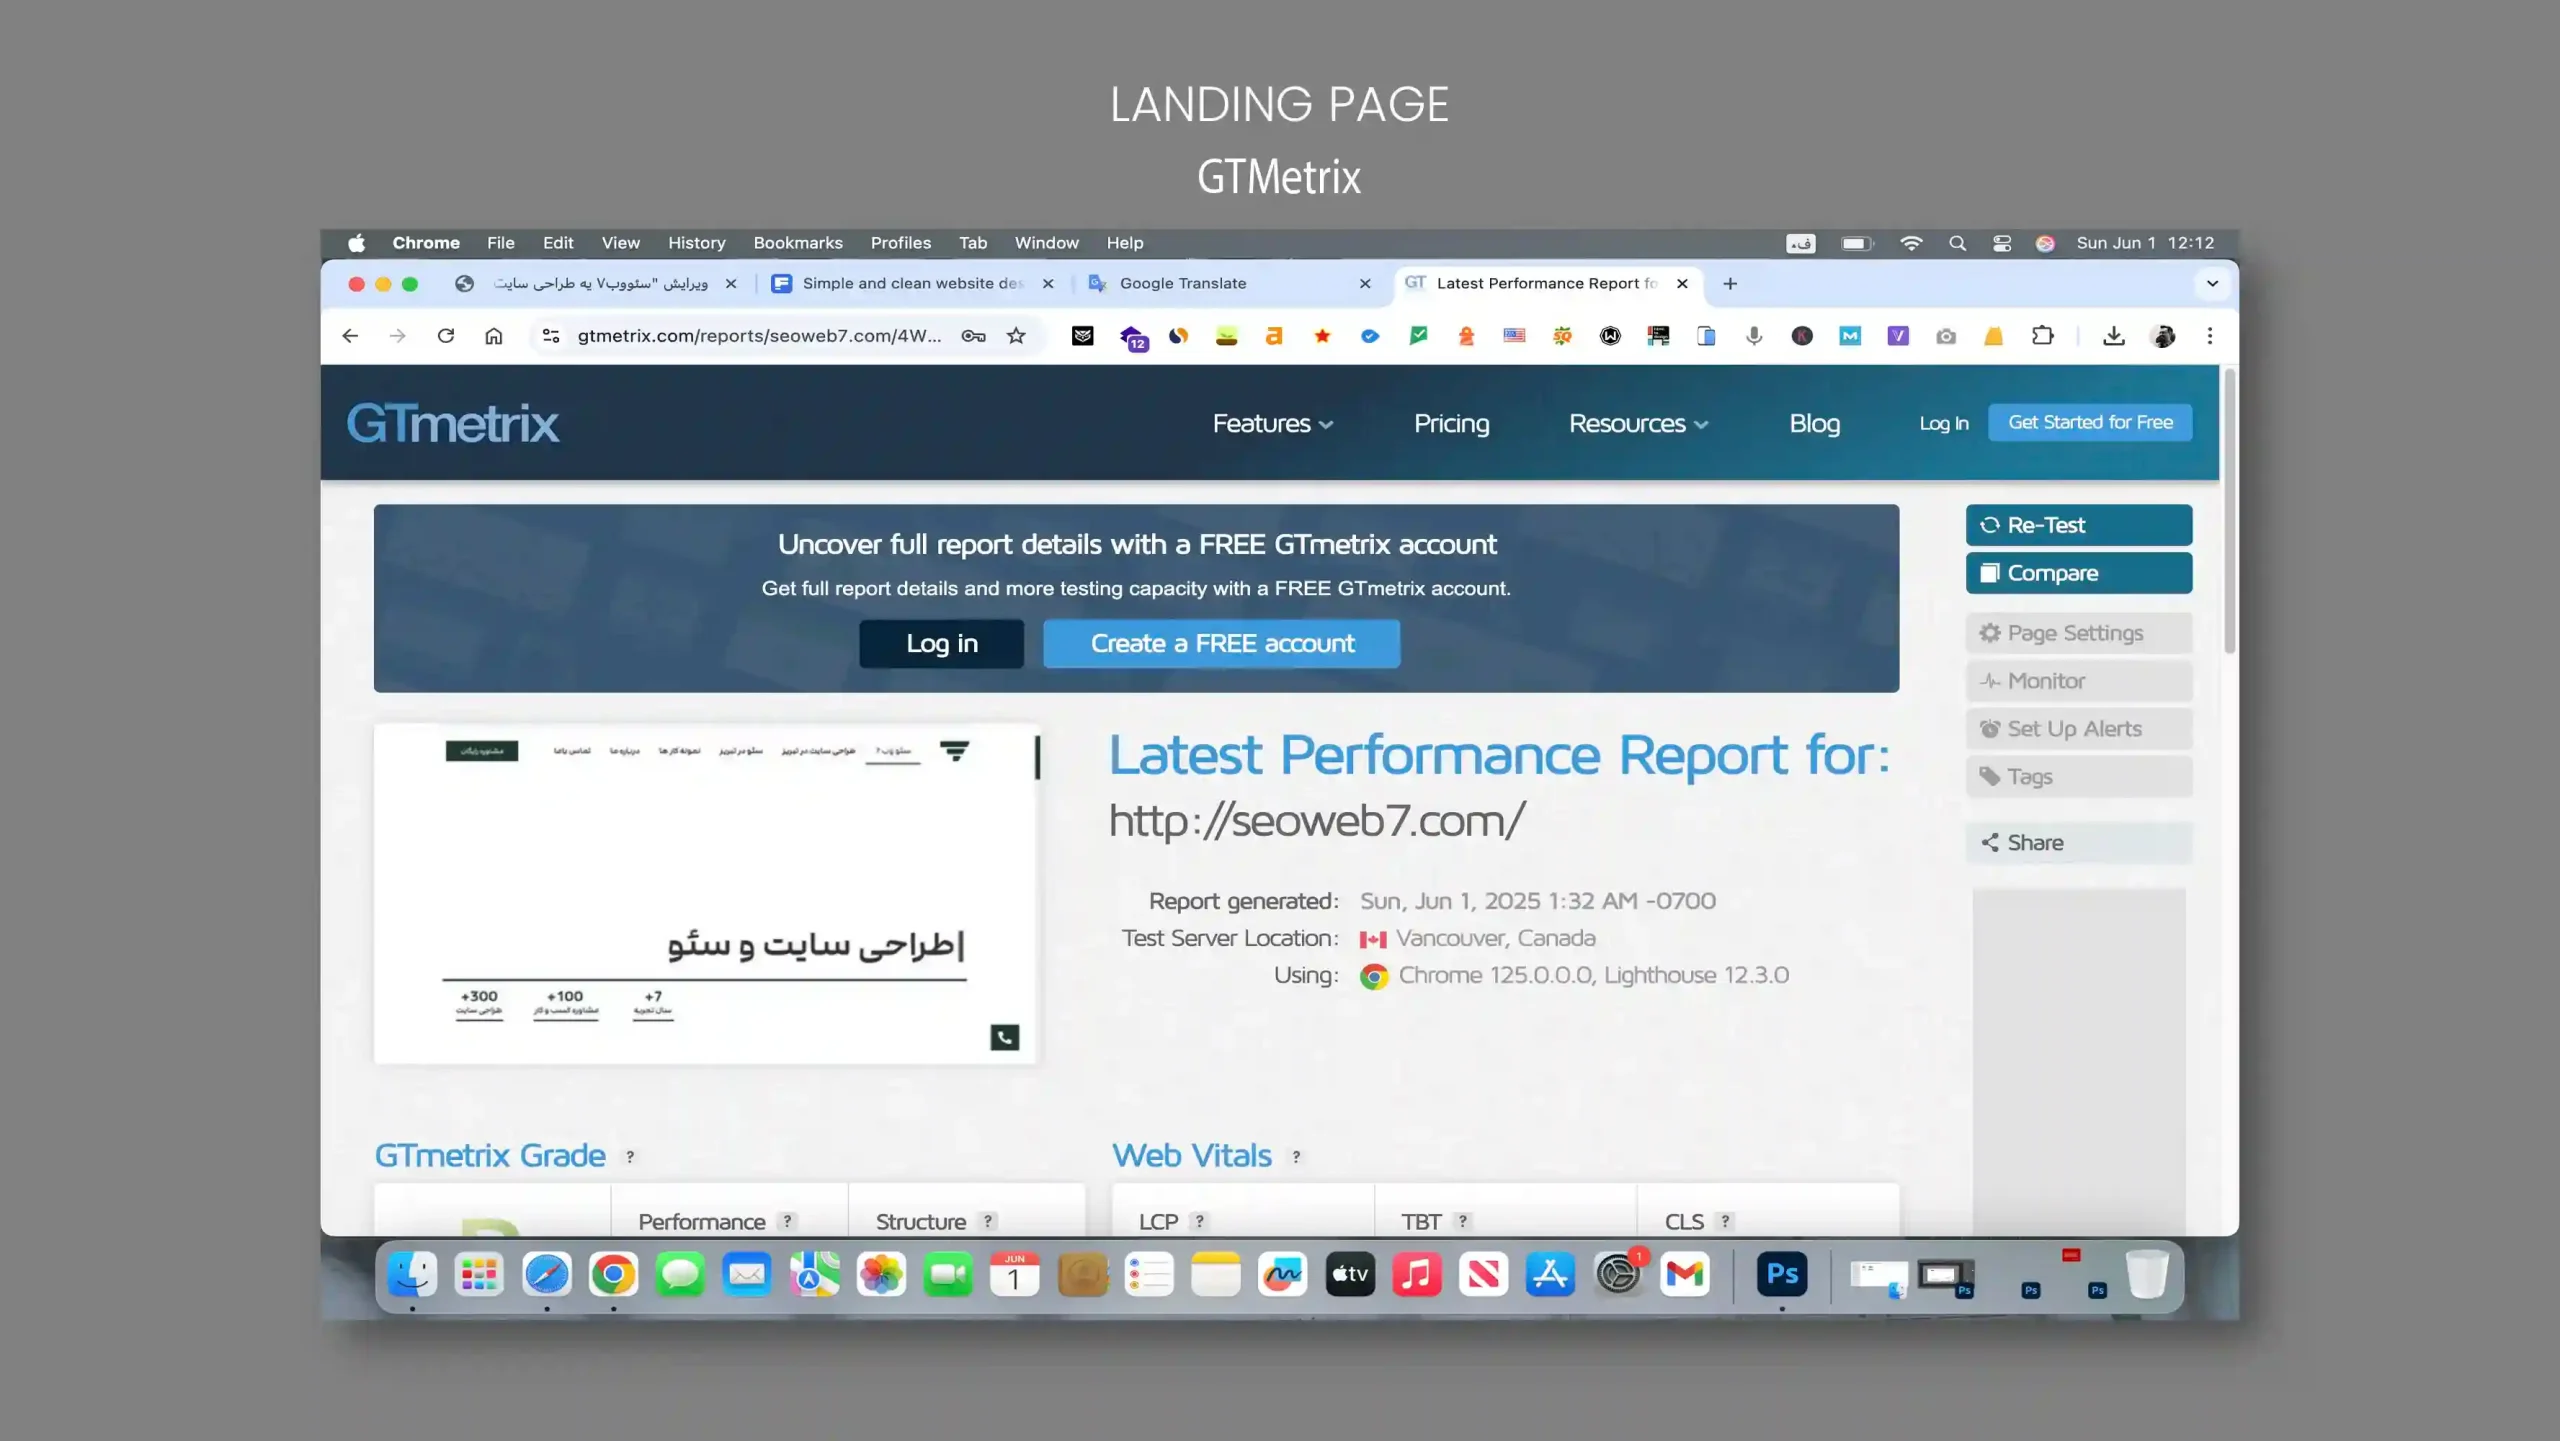Click the Share button in sidebar
Viewport: 2560px width, 1441px height.
pyautogui.click(x=2079, y=843)
